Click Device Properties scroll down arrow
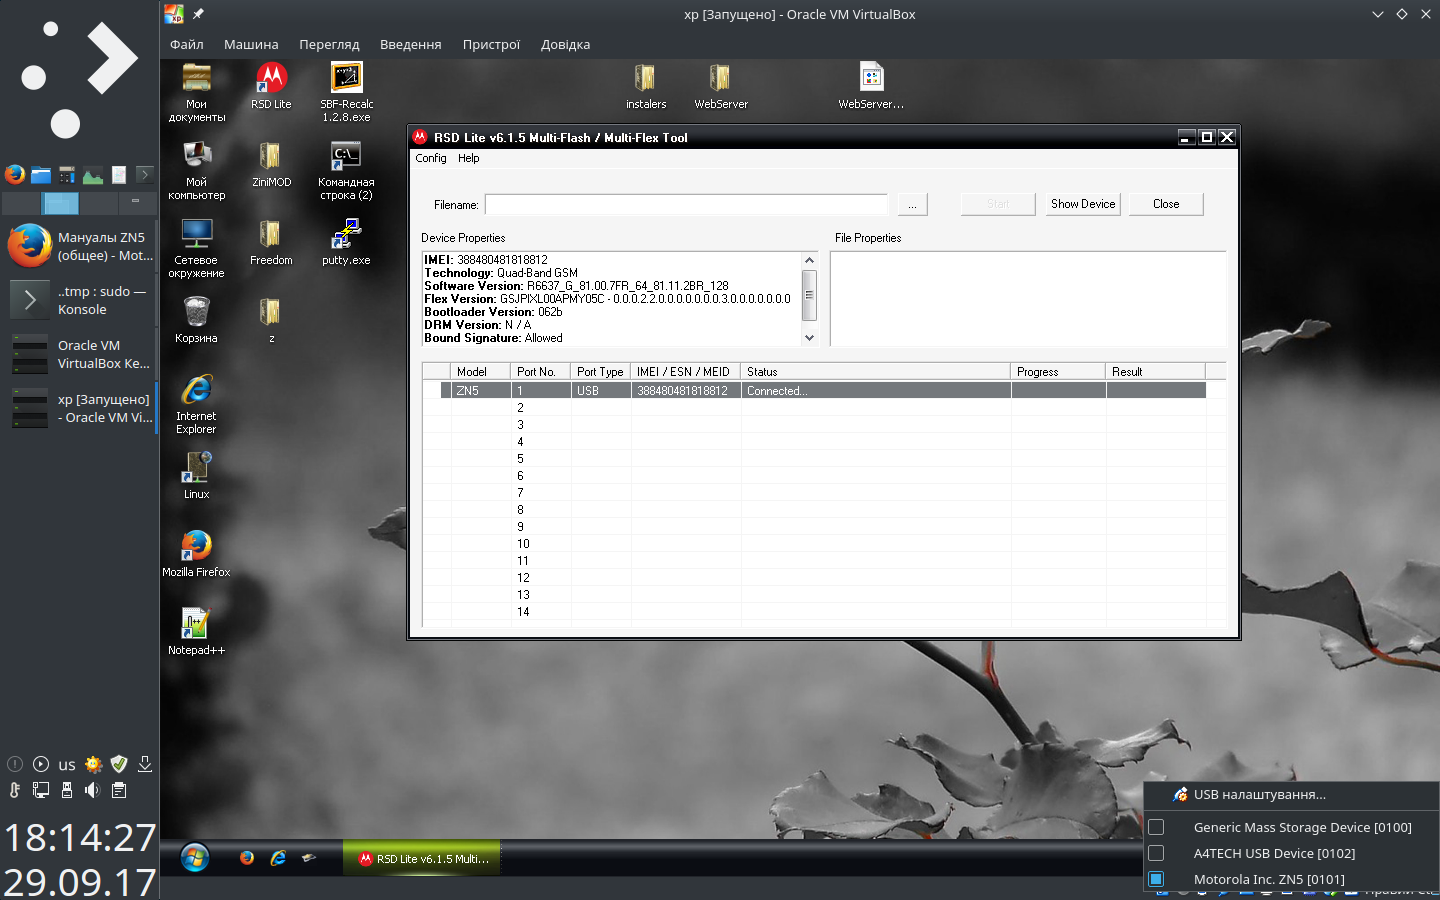This screenshot has width=1440, height=900. coord(809,338)
